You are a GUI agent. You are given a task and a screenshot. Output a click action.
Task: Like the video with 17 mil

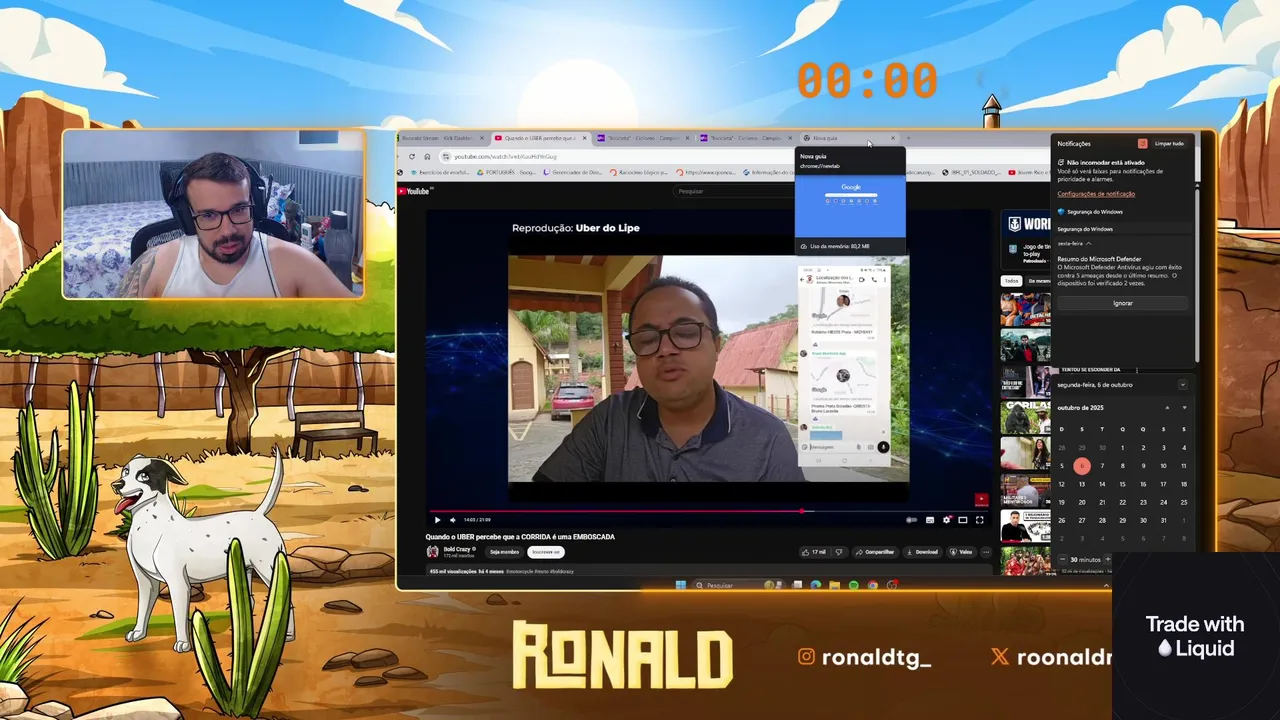pyautogui.click(x=814, y=552)
